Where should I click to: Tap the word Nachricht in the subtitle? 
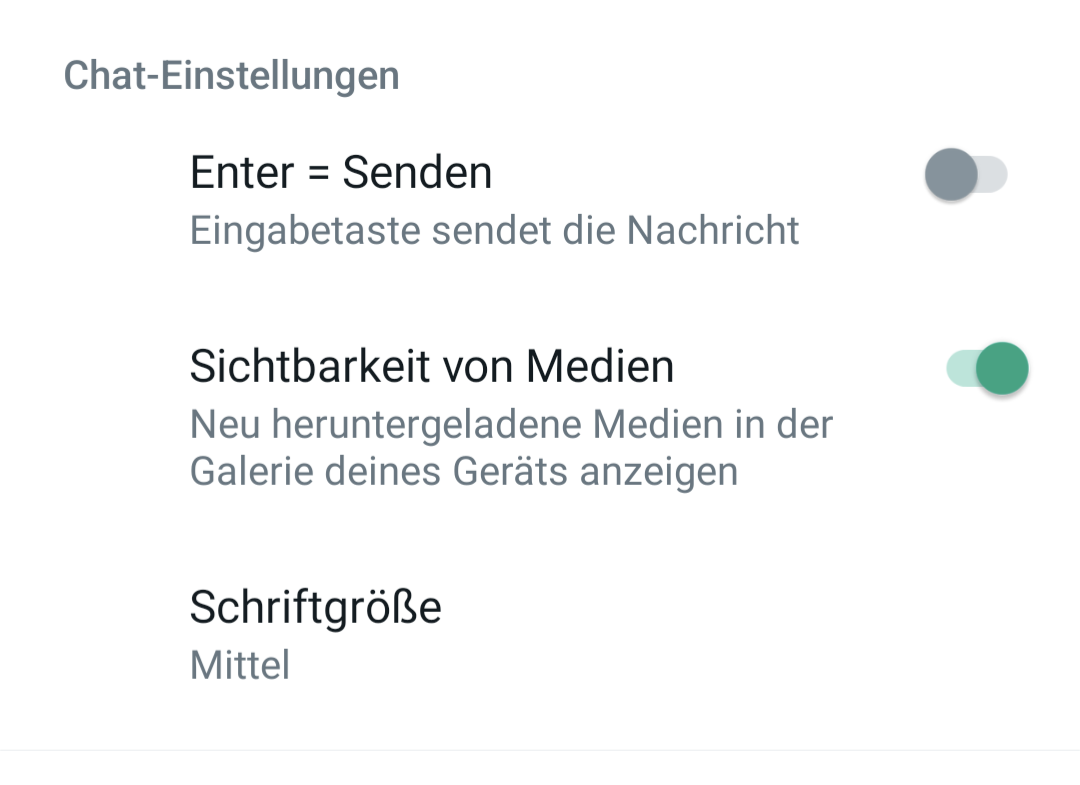713,230
